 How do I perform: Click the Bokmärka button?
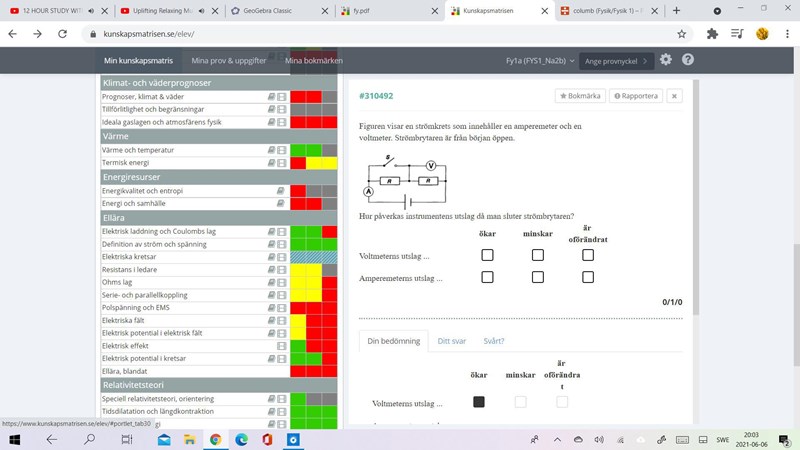click(581, 96)
